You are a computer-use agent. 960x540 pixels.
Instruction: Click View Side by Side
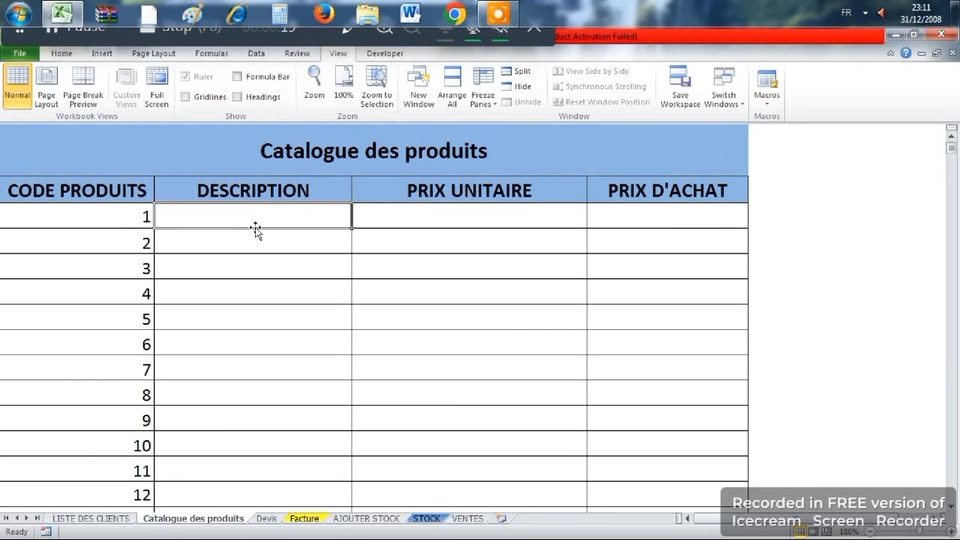point(591,71)
